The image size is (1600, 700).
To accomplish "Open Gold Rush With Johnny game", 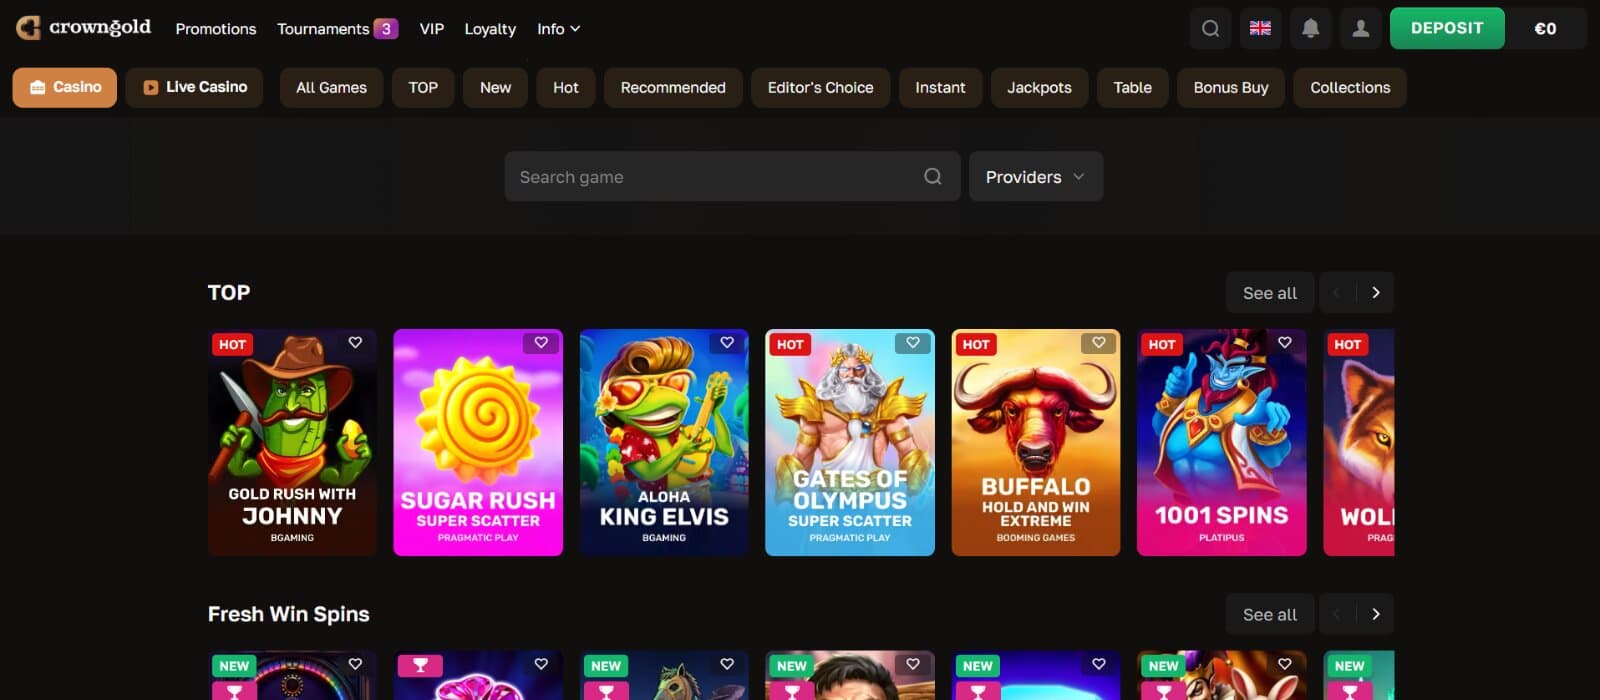I will tap(292, 442).
